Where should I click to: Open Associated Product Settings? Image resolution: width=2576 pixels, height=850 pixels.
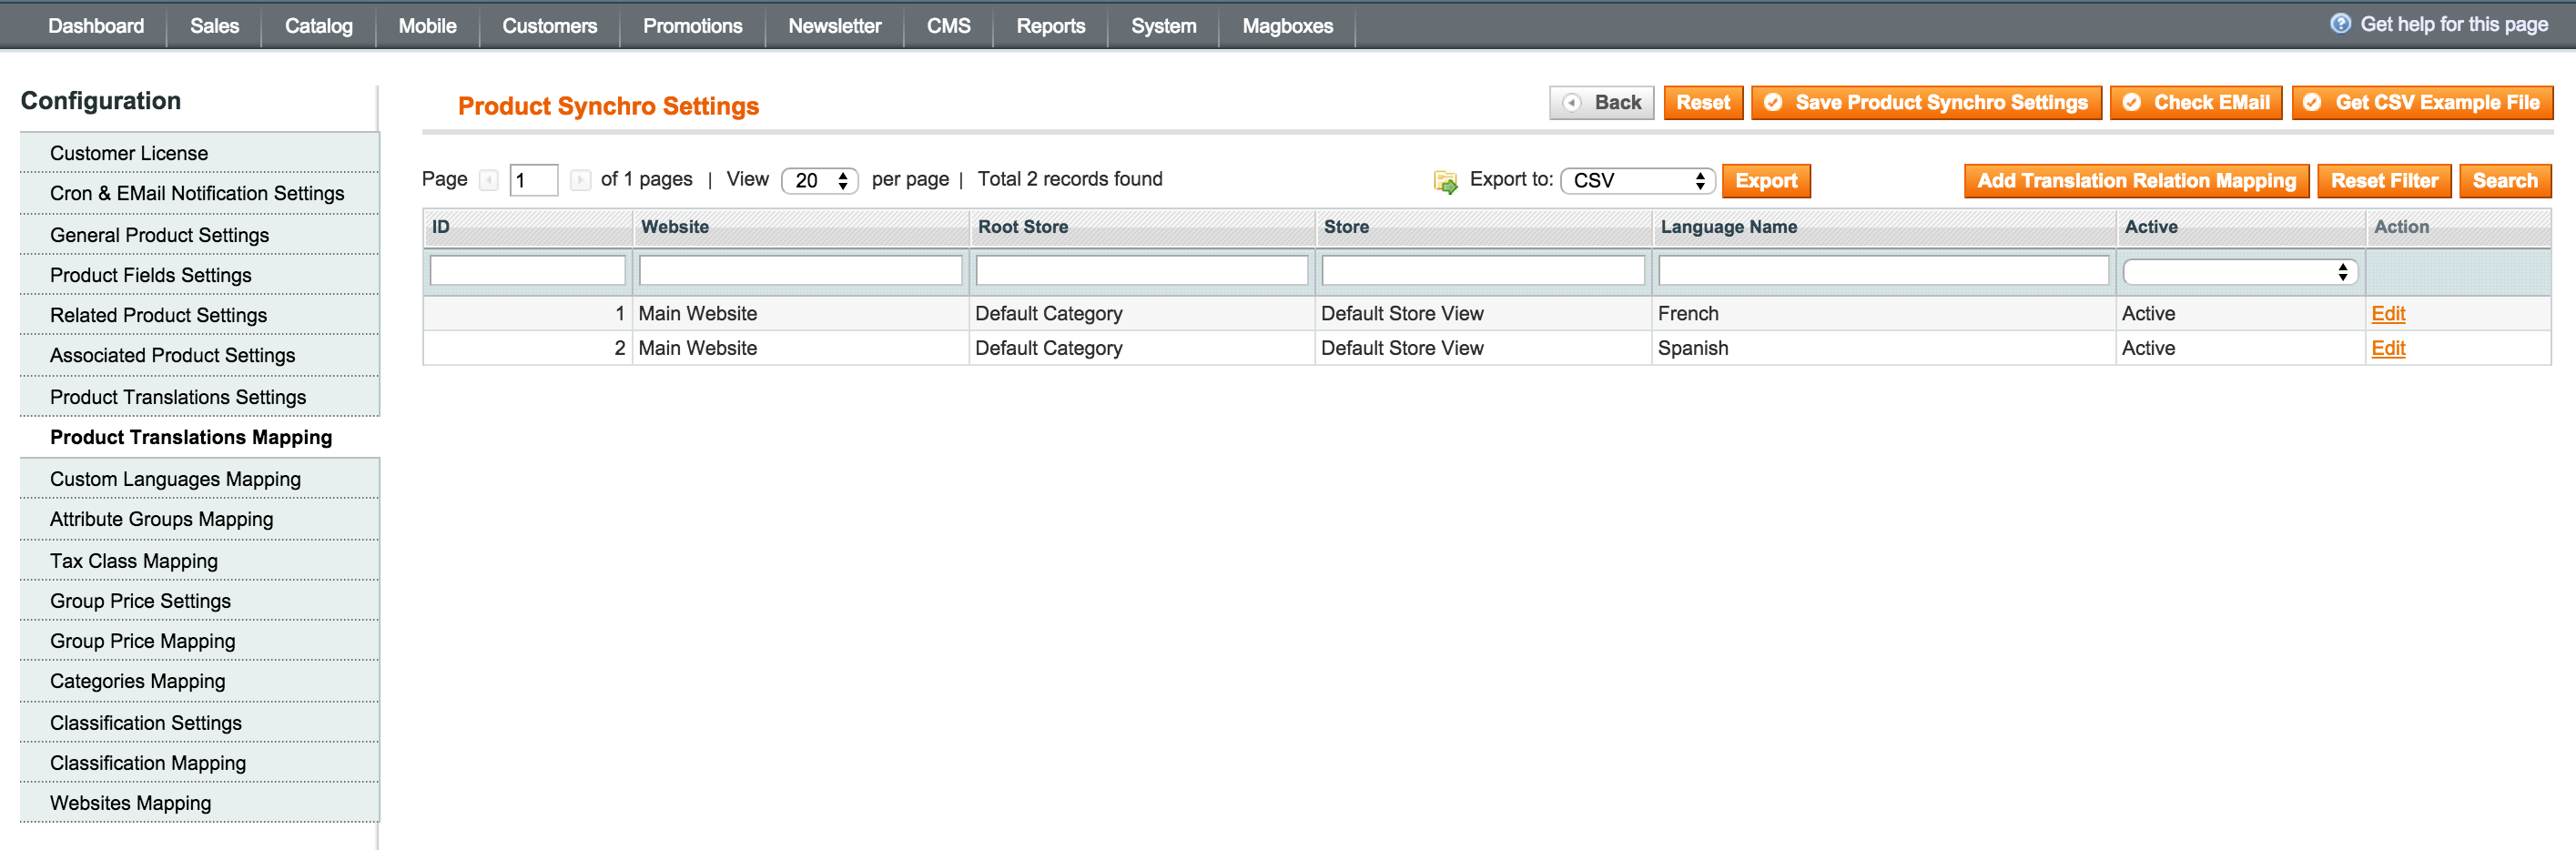[199, 355]
